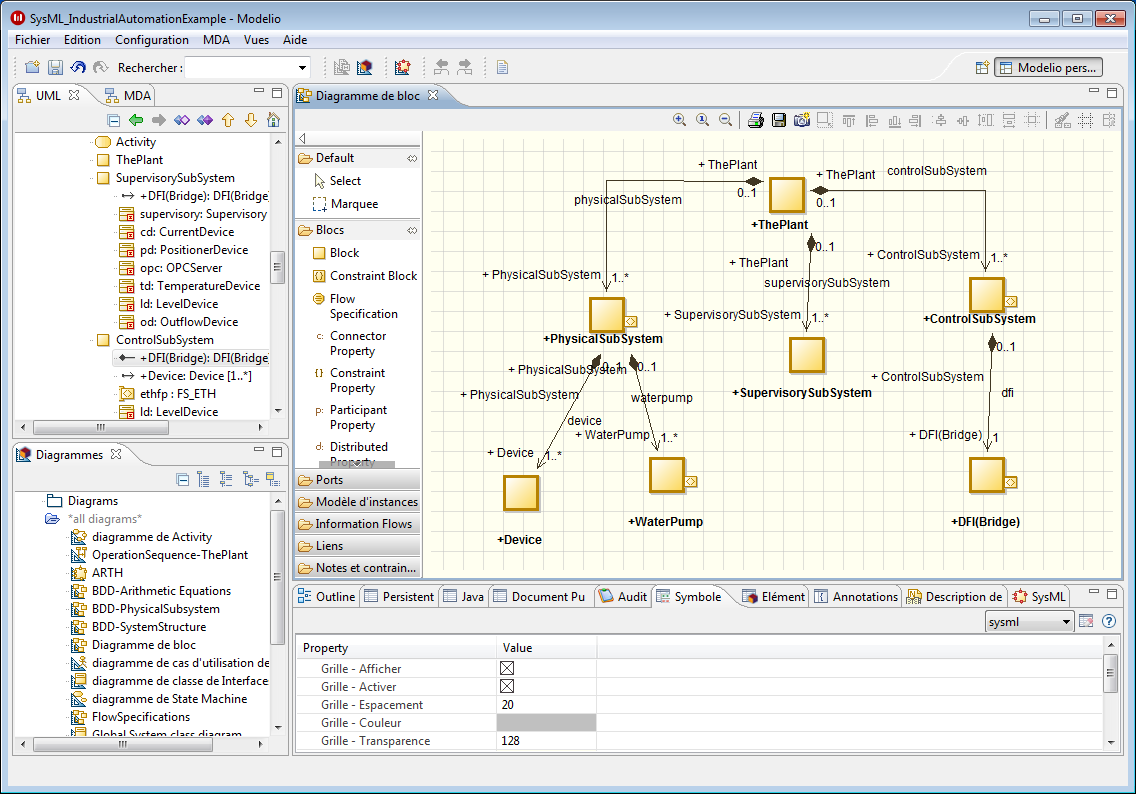
Task: Pick the Constraint Block palette tool
Action: (364, 275)
